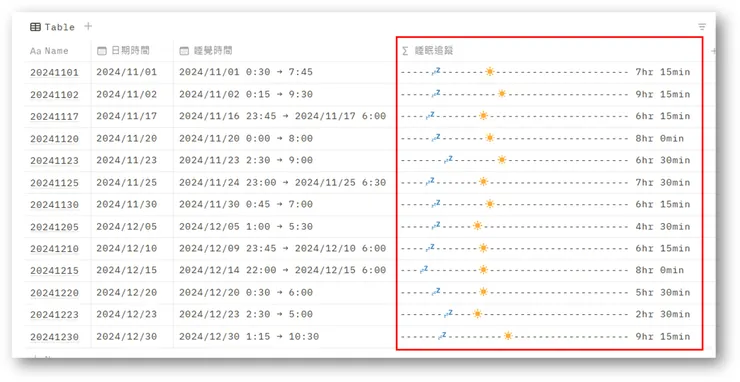Select date cell 2024/11/23
The image size is (740, 382).
tap(126, 160)
